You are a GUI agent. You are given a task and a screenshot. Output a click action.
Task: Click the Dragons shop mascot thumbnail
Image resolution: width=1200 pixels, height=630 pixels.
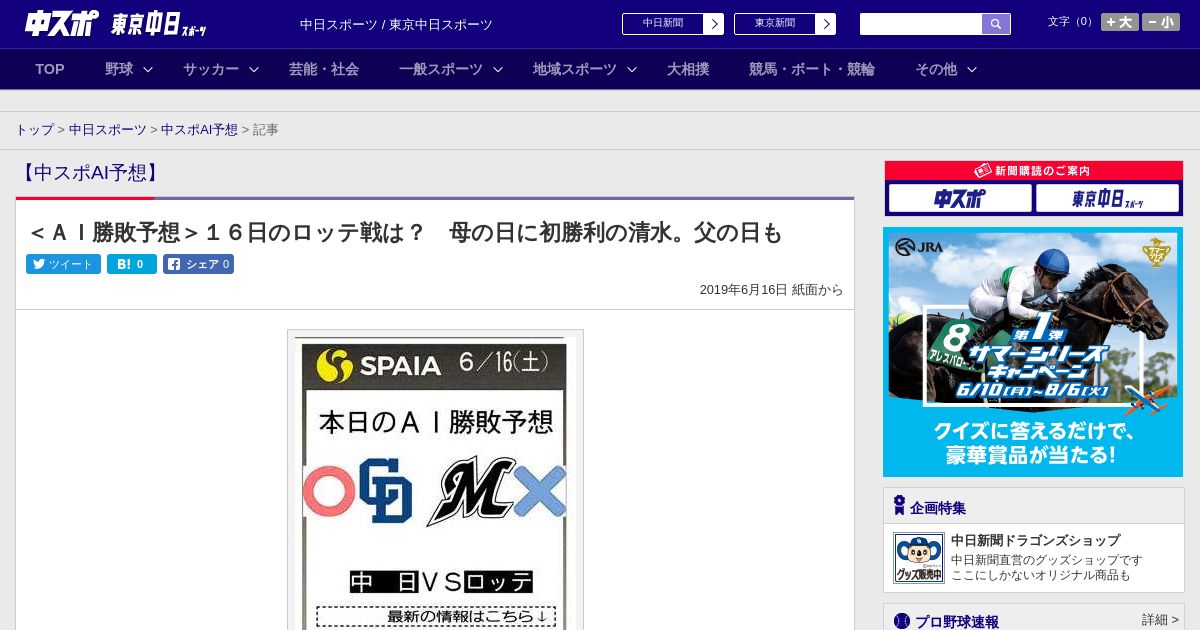pos(919,558)
